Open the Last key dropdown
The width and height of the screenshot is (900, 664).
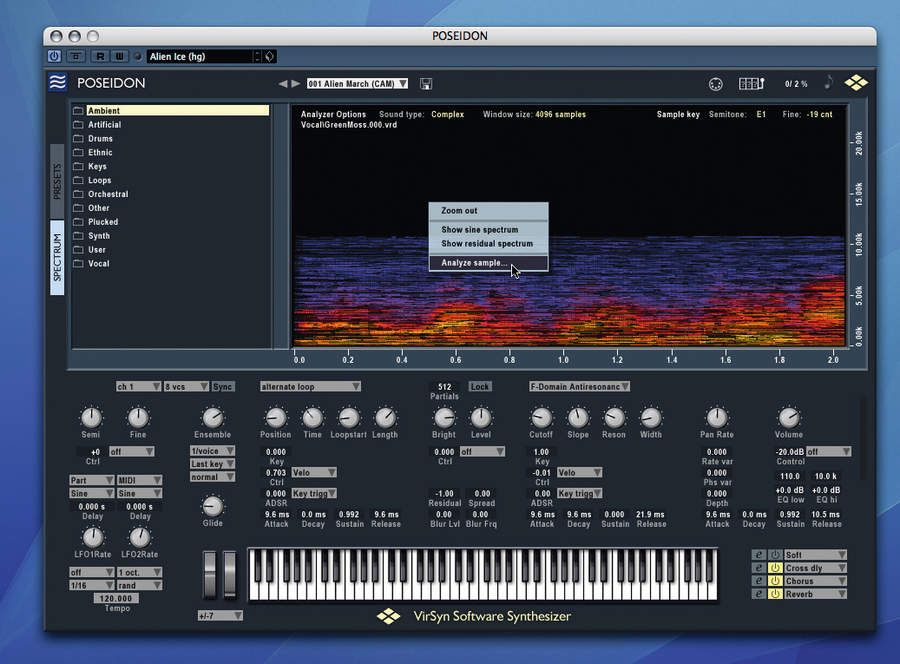click(212, 464)
